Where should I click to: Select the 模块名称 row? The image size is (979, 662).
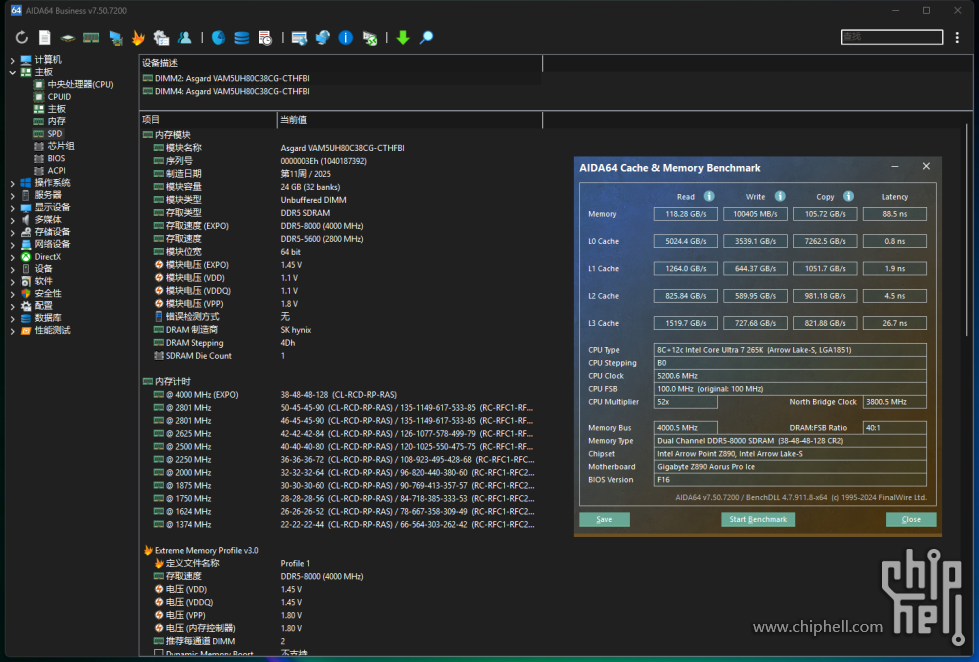(x=341, y=148)
